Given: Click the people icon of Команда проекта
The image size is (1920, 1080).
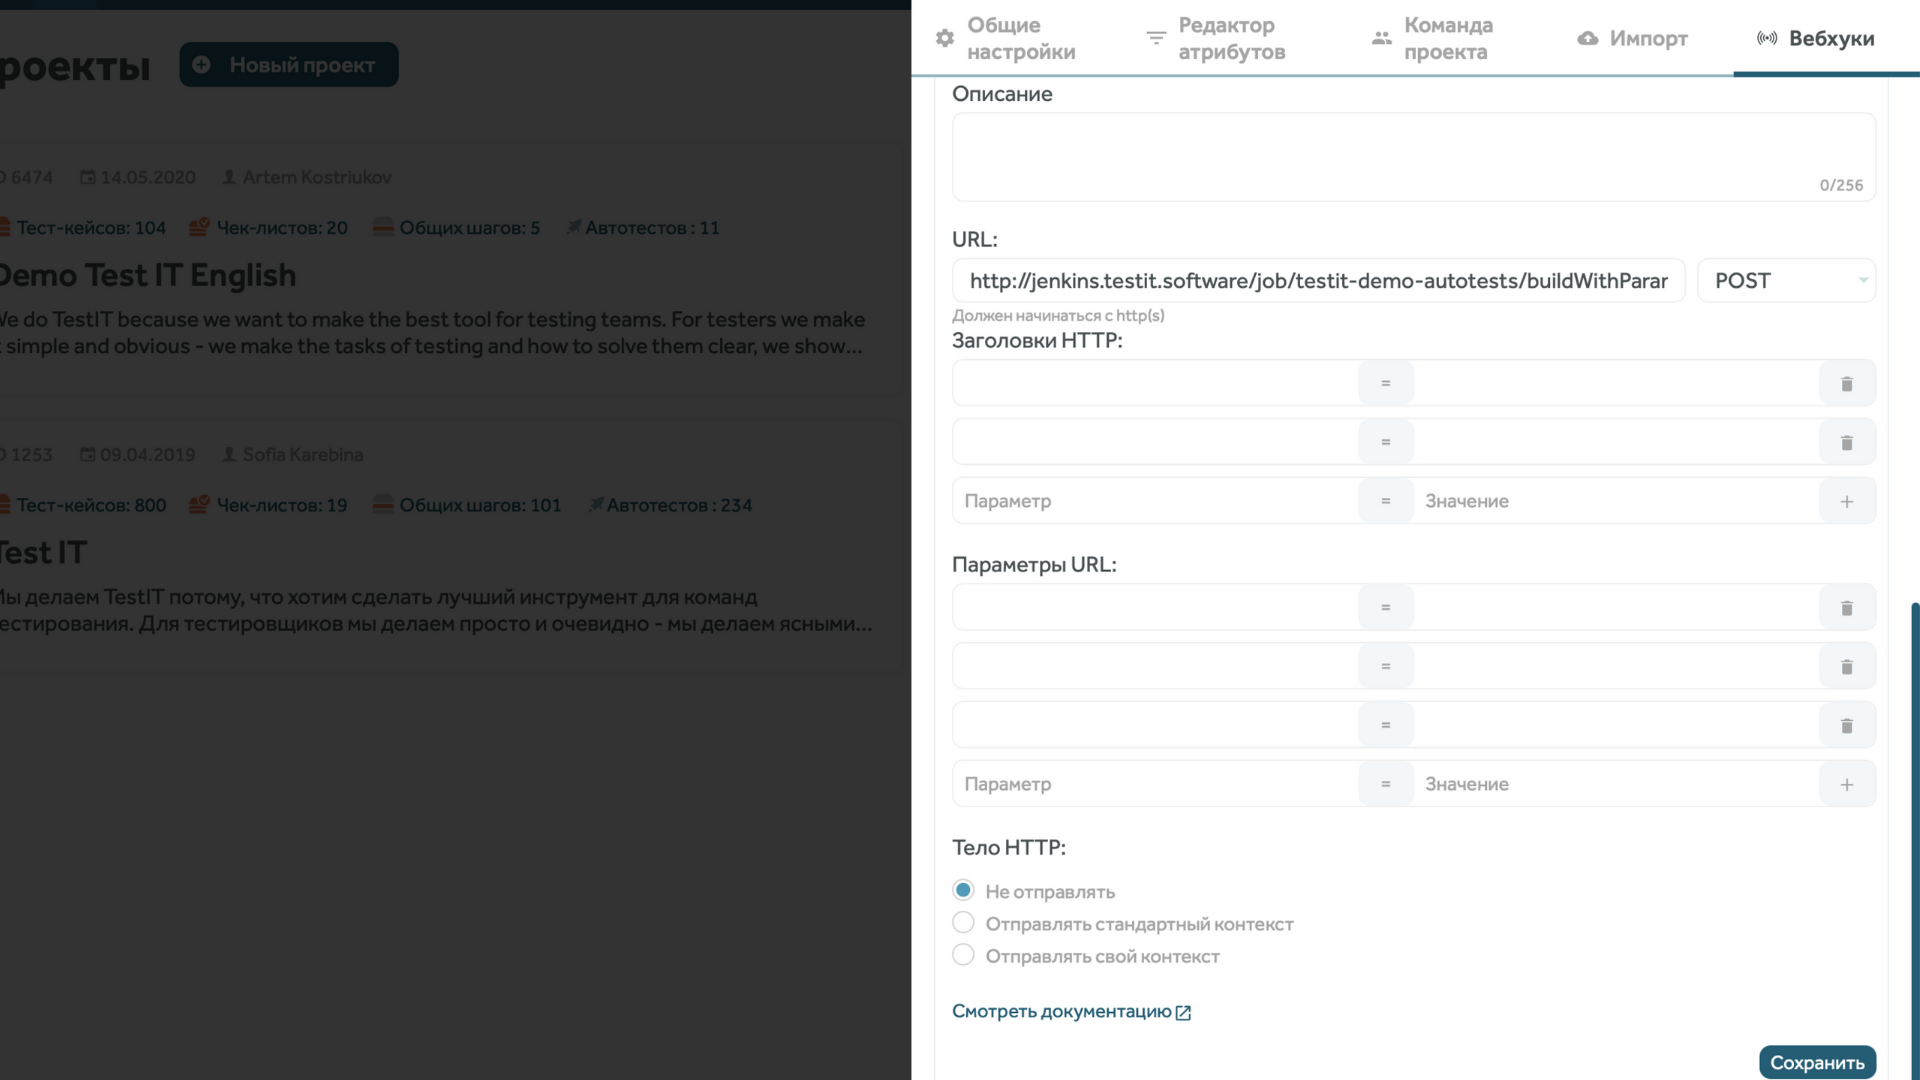Looking at the screenshot, I should [x=1381, y=38].
